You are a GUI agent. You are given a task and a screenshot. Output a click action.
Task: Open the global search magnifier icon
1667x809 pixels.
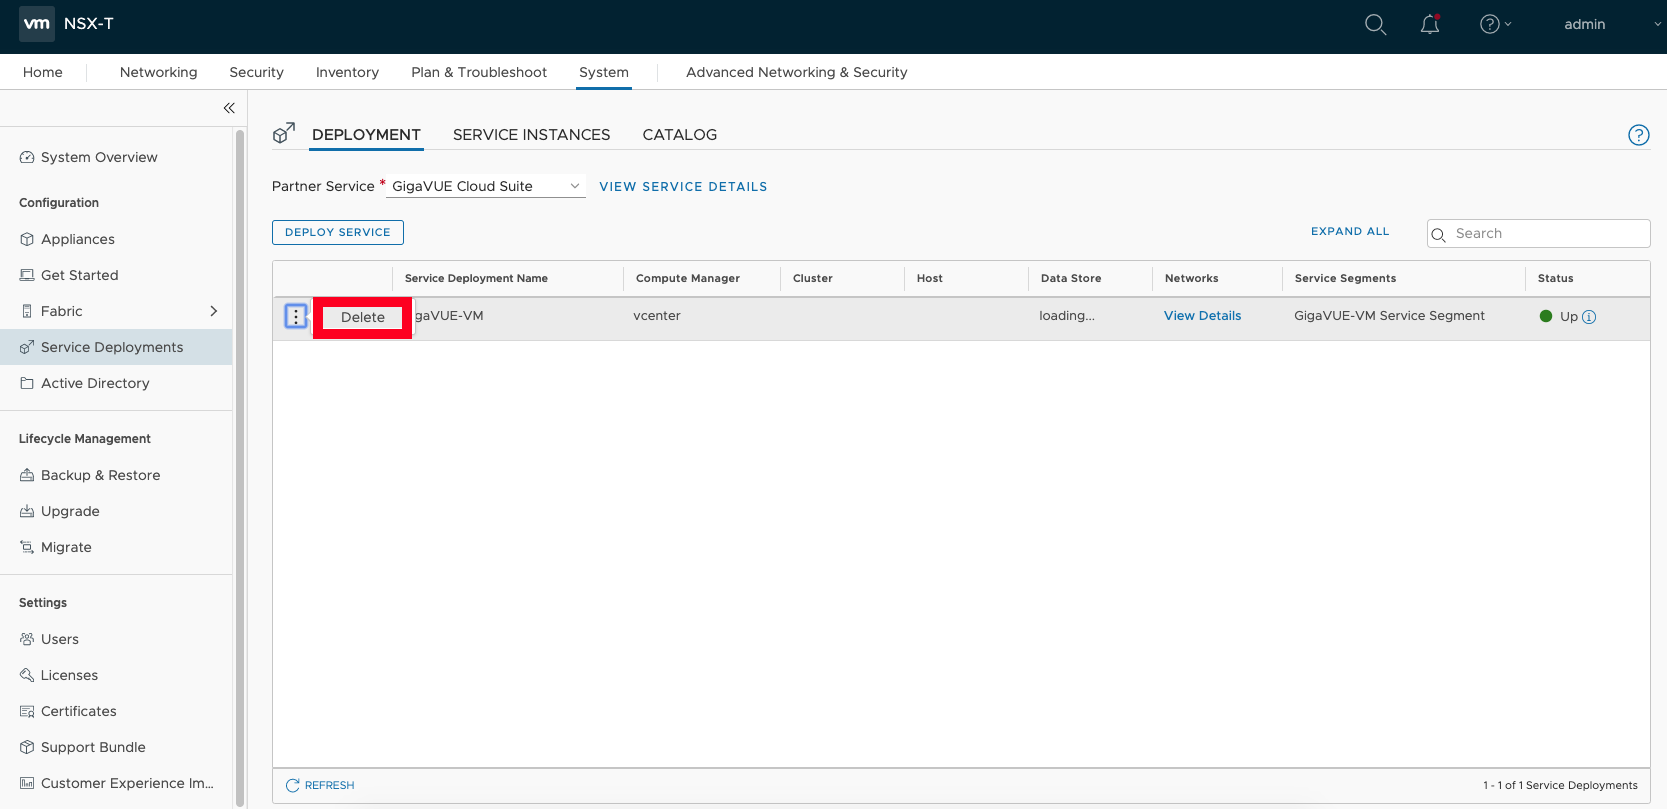pos(1376,25)
